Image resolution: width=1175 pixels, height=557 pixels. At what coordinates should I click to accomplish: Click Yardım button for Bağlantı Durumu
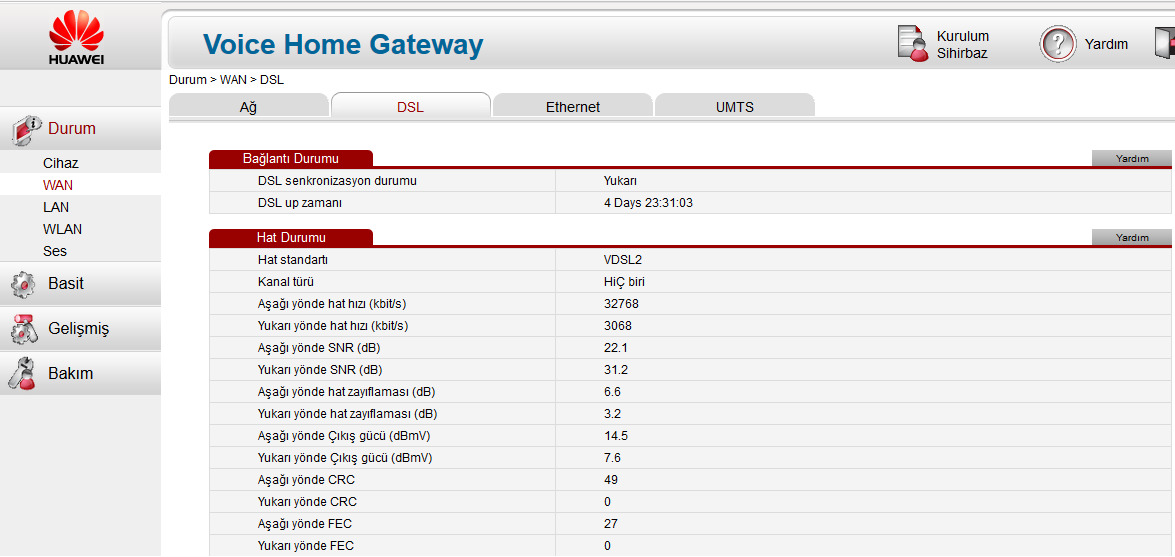pyautogui.click(x=1132, y=158)
